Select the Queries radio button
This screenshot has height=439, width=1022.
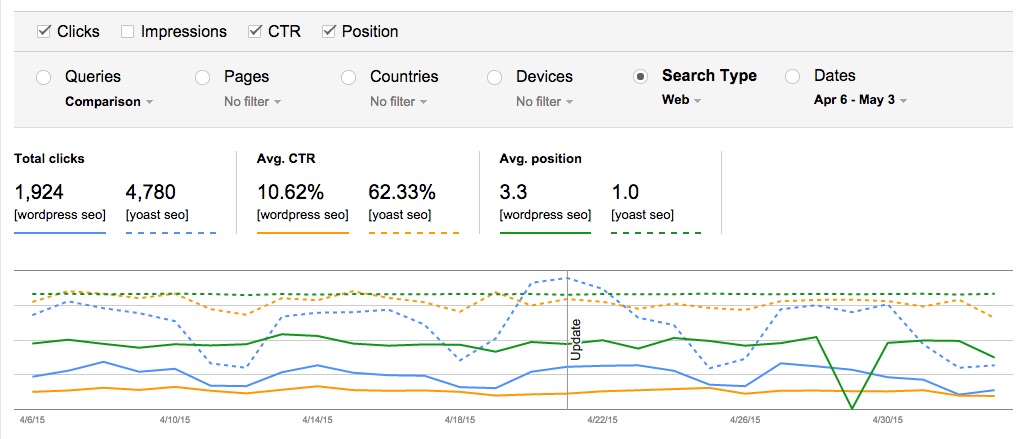[44, 78]
